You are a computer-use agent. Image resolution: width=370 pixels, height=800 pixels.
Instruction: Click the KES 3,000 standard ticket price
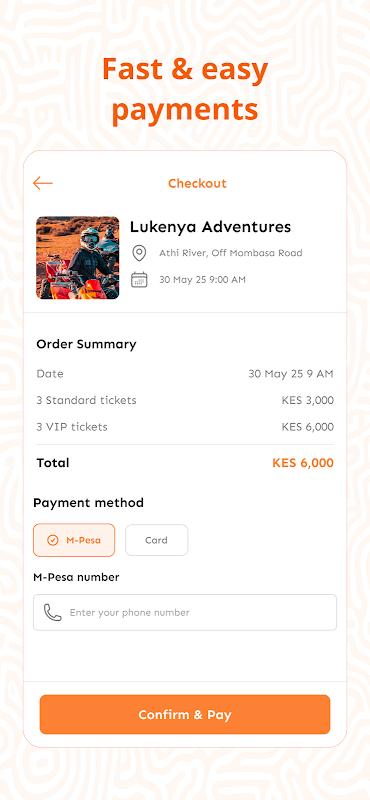pos(308,400)
